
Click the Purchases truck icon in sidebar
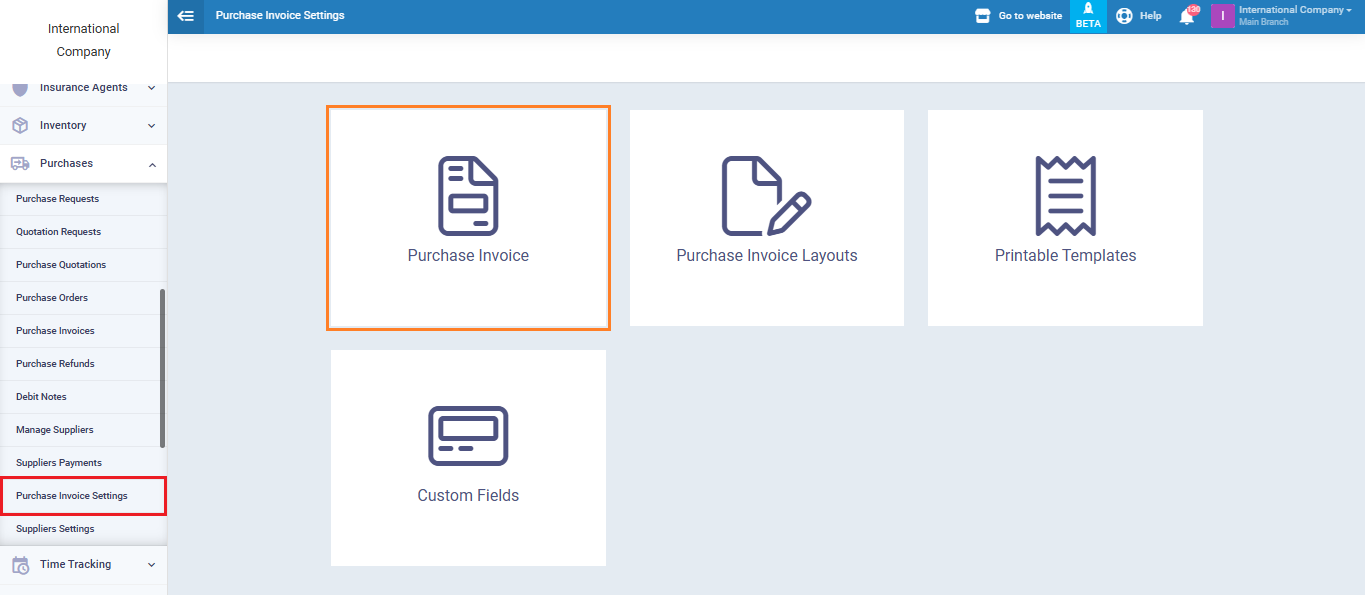[x=20, y=164]
